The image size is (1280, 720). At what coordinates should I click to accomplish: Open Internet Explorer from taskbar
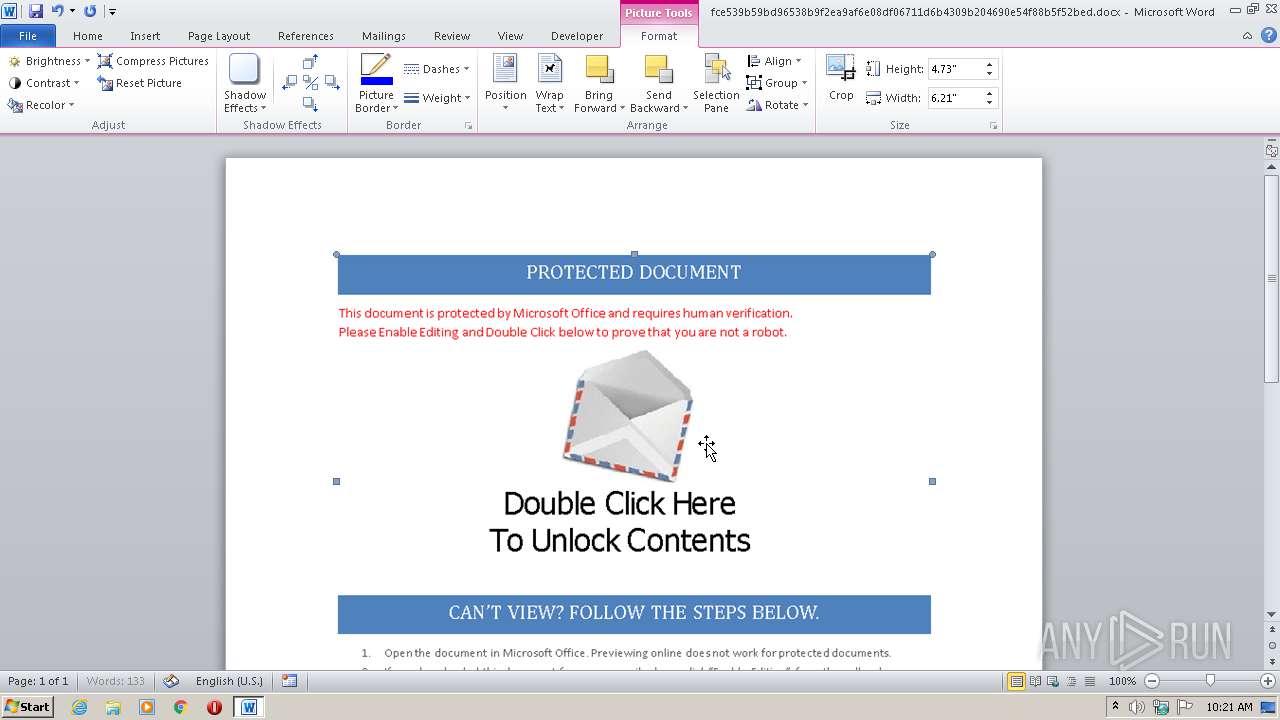pyautogui.click(x=80, y=707)
